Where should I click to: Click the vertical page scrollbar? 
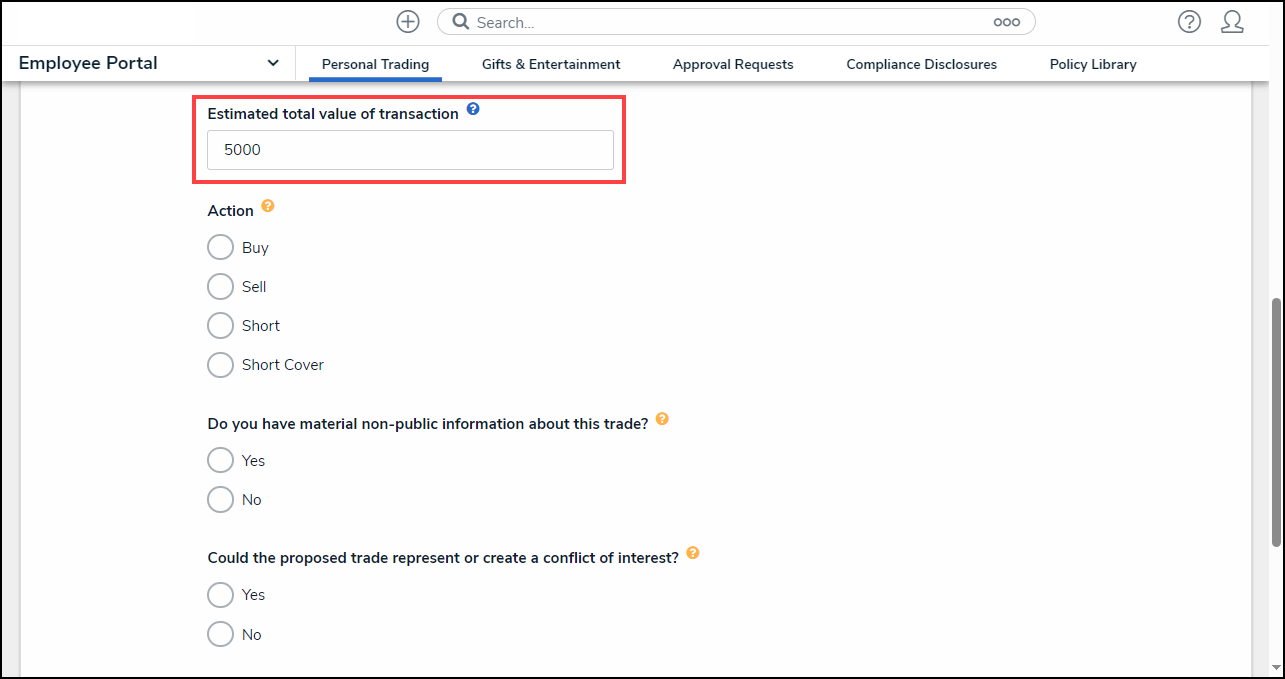coord(1275,420)
